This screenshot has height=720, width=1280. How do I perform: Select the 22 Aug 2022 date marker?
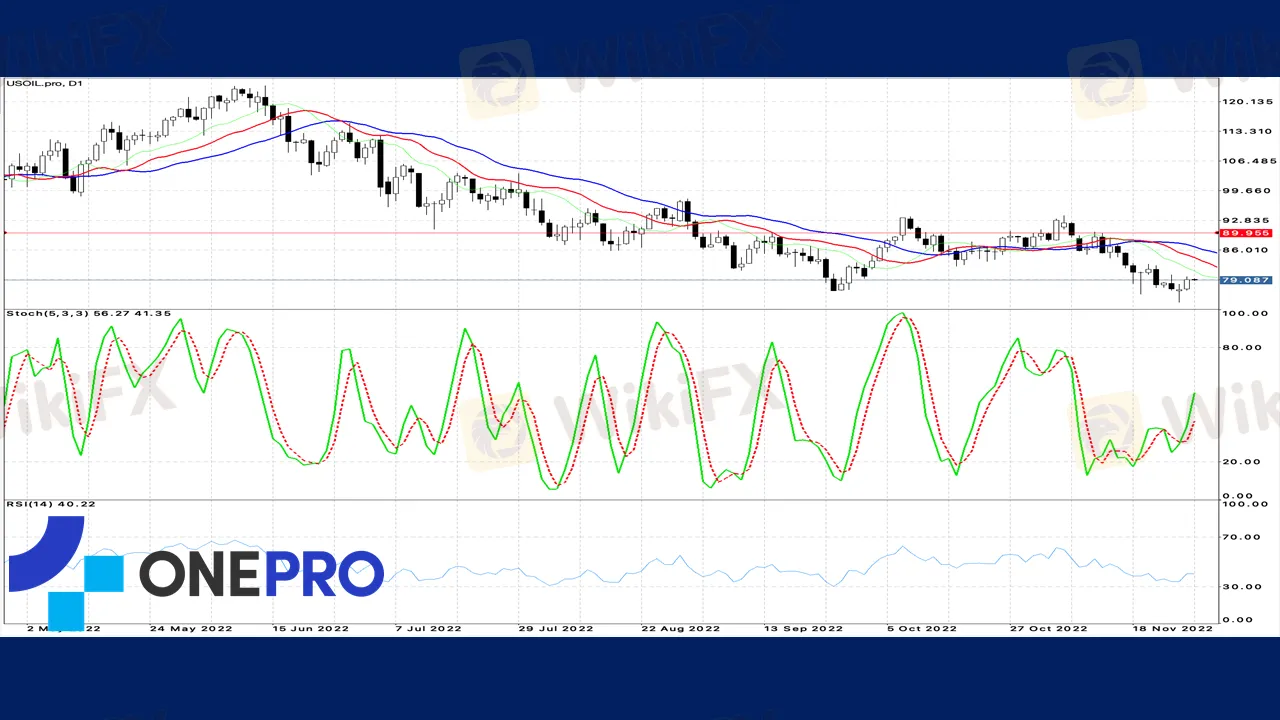click(x=681, y=629)
